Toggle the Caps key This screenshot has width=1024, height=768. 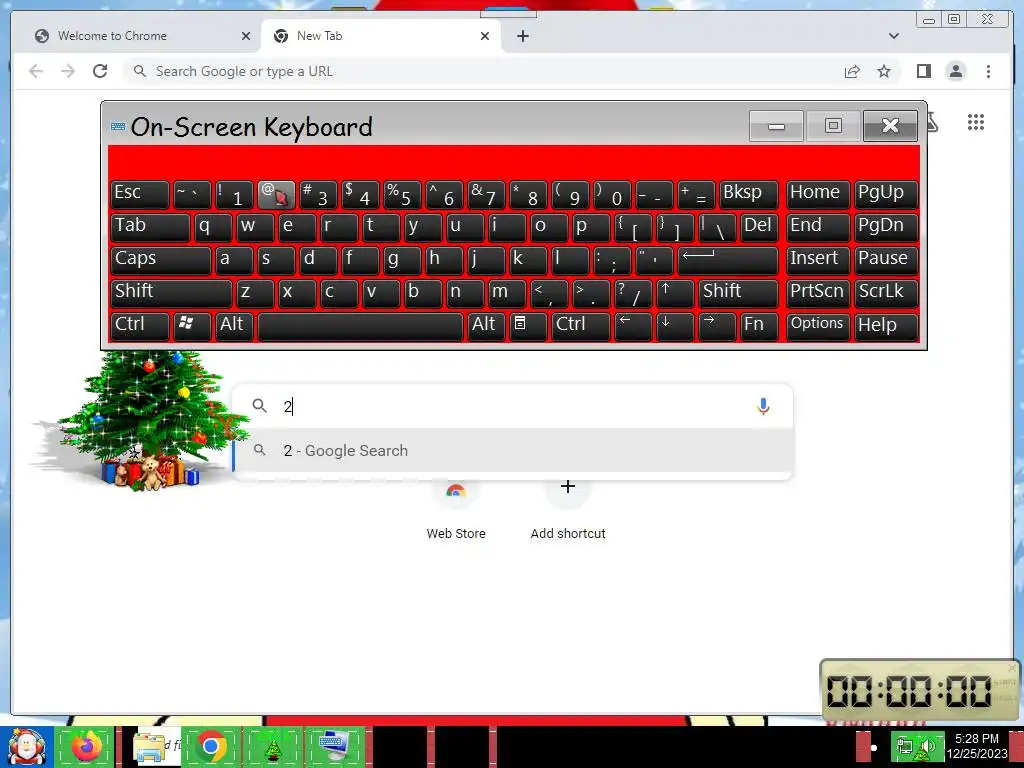coord(161,261)
